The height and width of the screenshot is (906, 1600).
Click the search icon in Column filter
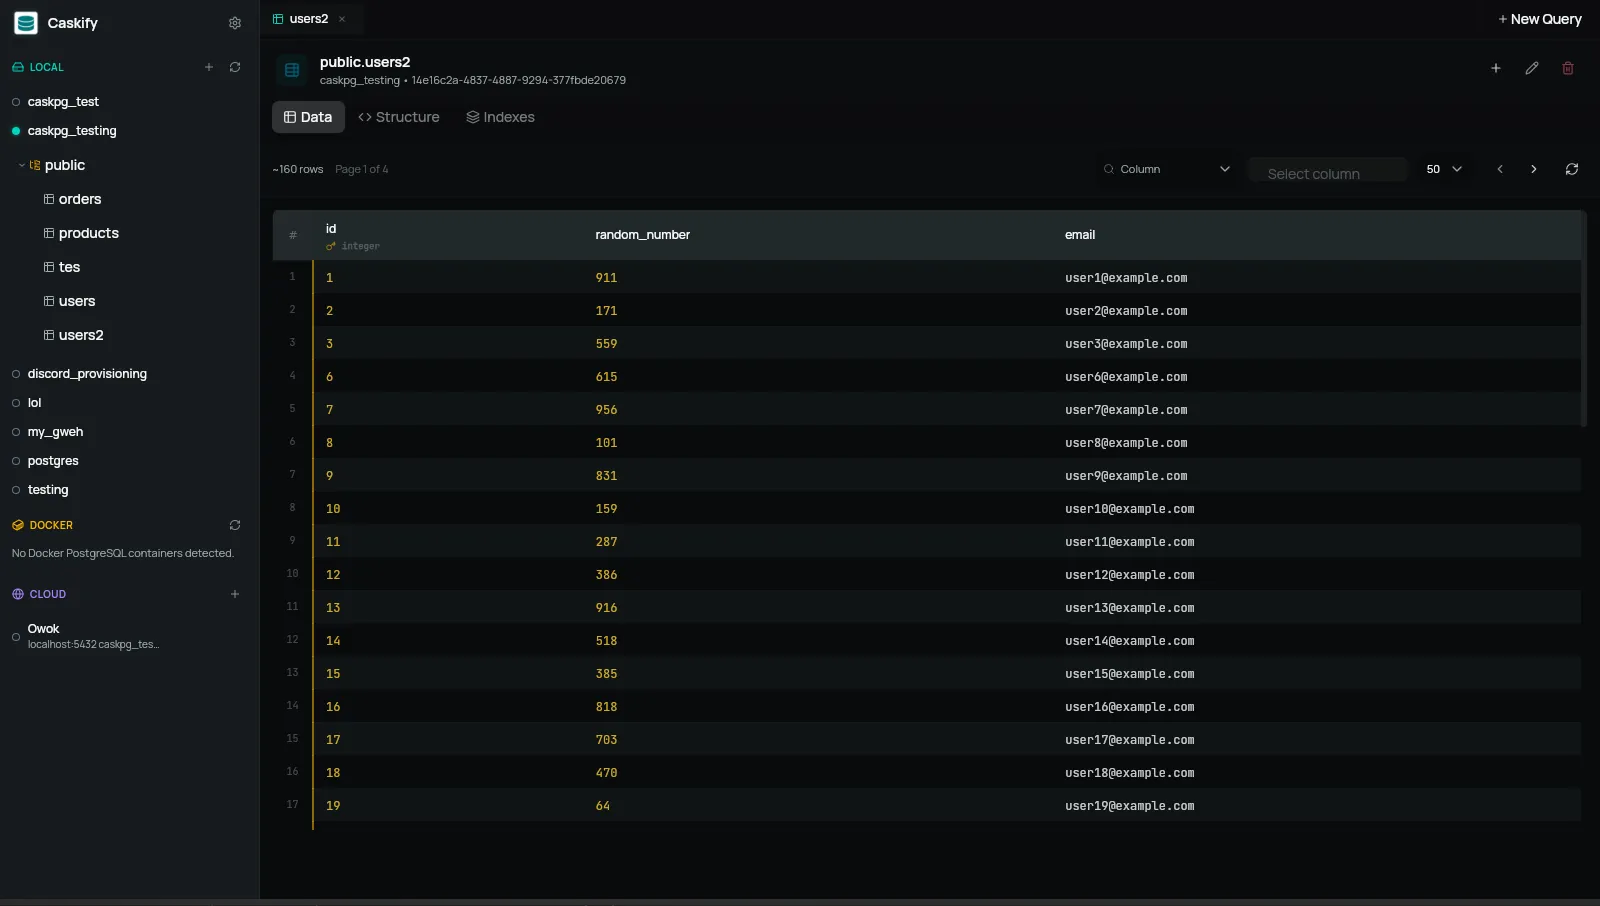click(1109, 169)
